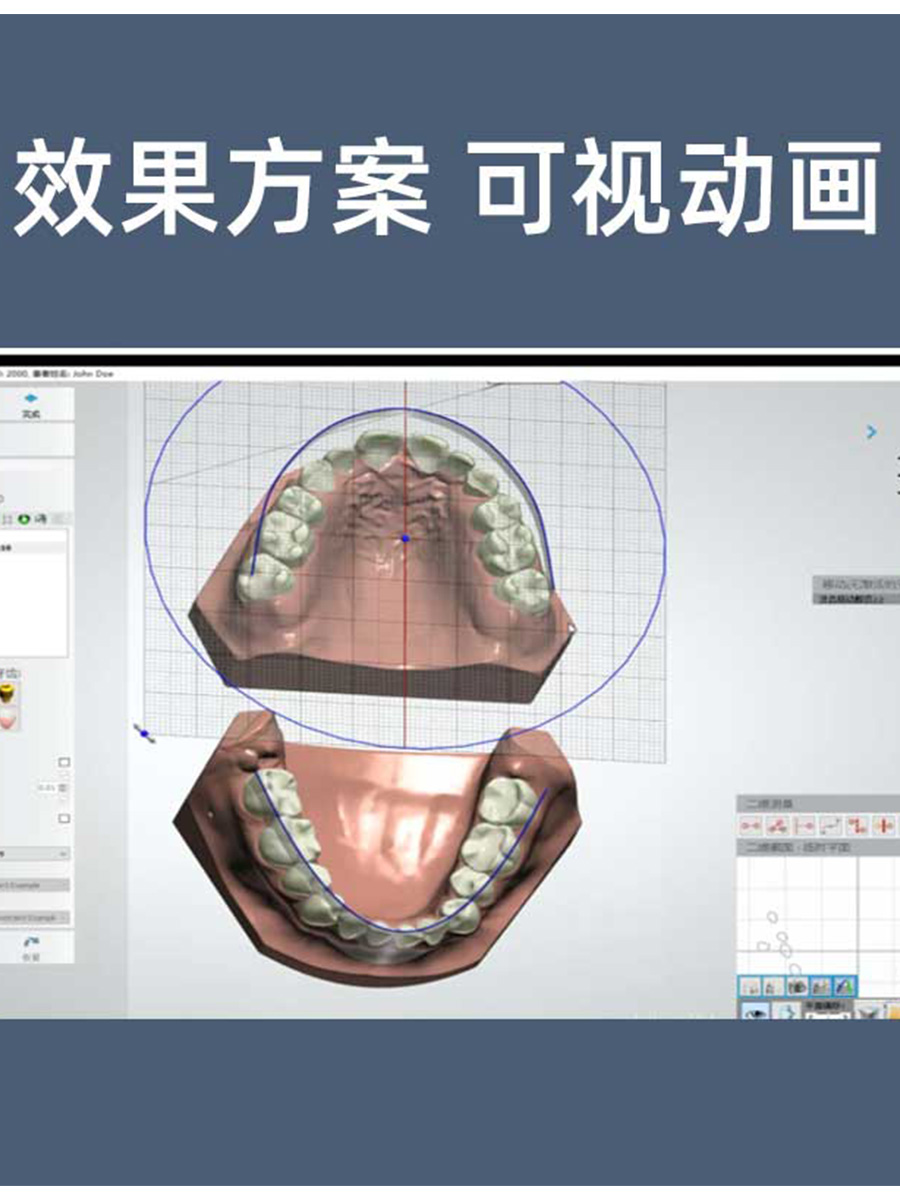900x1200 pixels.
Task: Select the pink tooth icon
Action: click(x=8, y=718)
